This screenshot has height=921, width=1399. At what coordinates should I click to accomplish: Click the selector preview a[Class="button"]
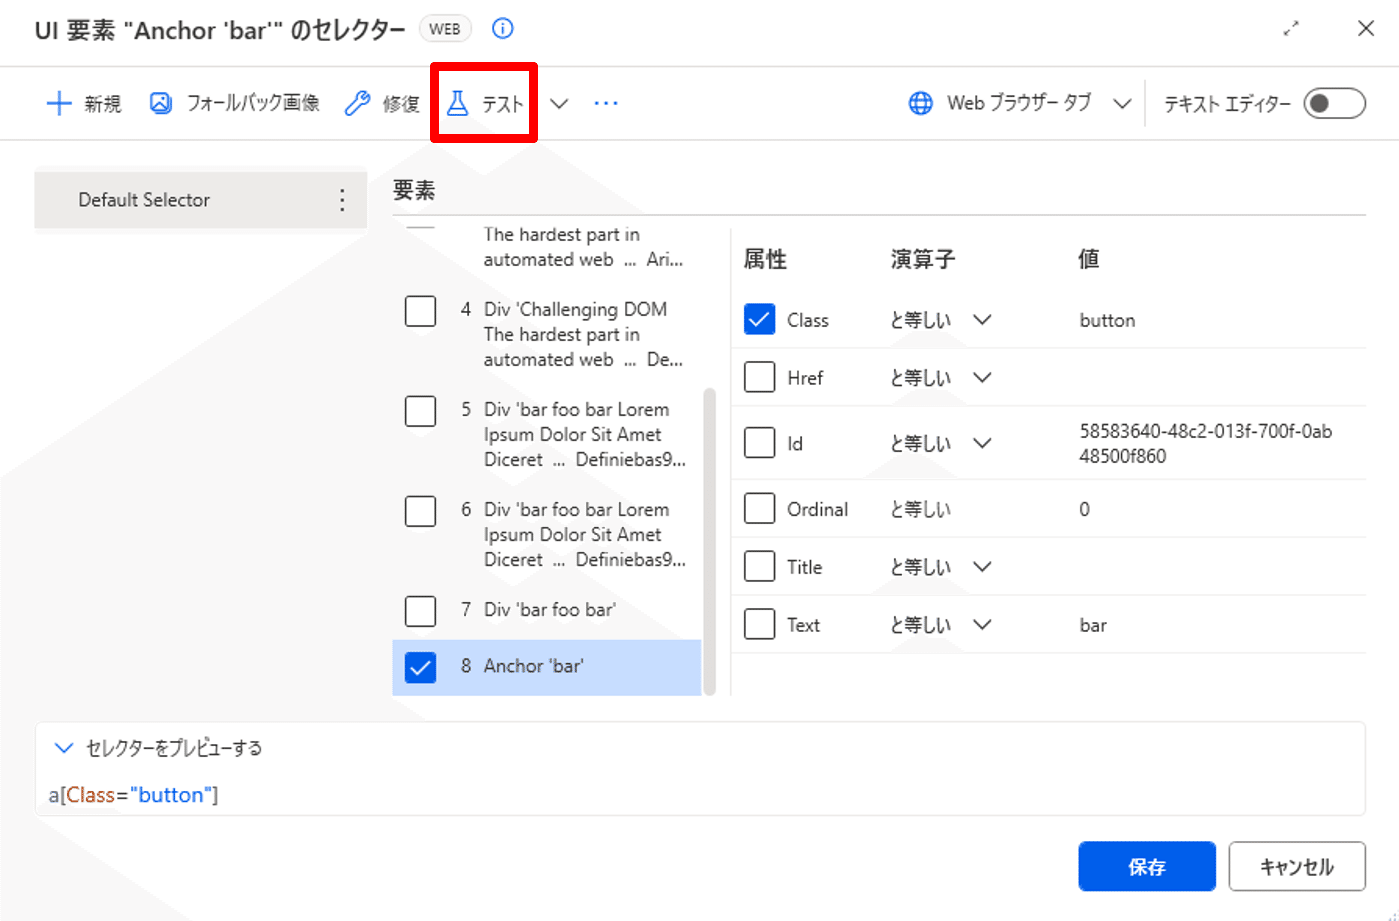pyautogui.click(x=133, y=795)
